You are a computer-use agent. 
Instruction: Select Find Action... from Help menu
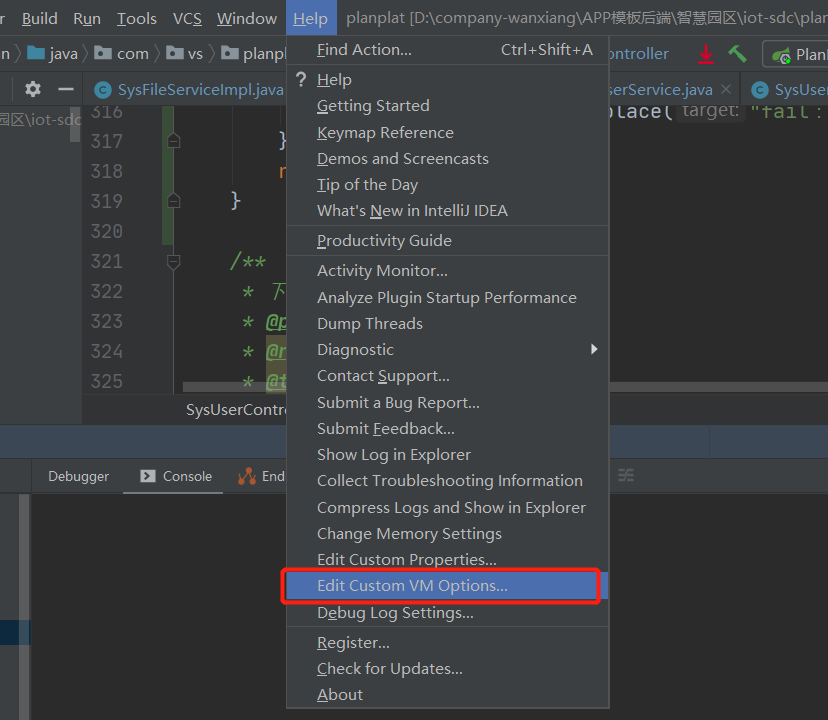coord(447,50)
